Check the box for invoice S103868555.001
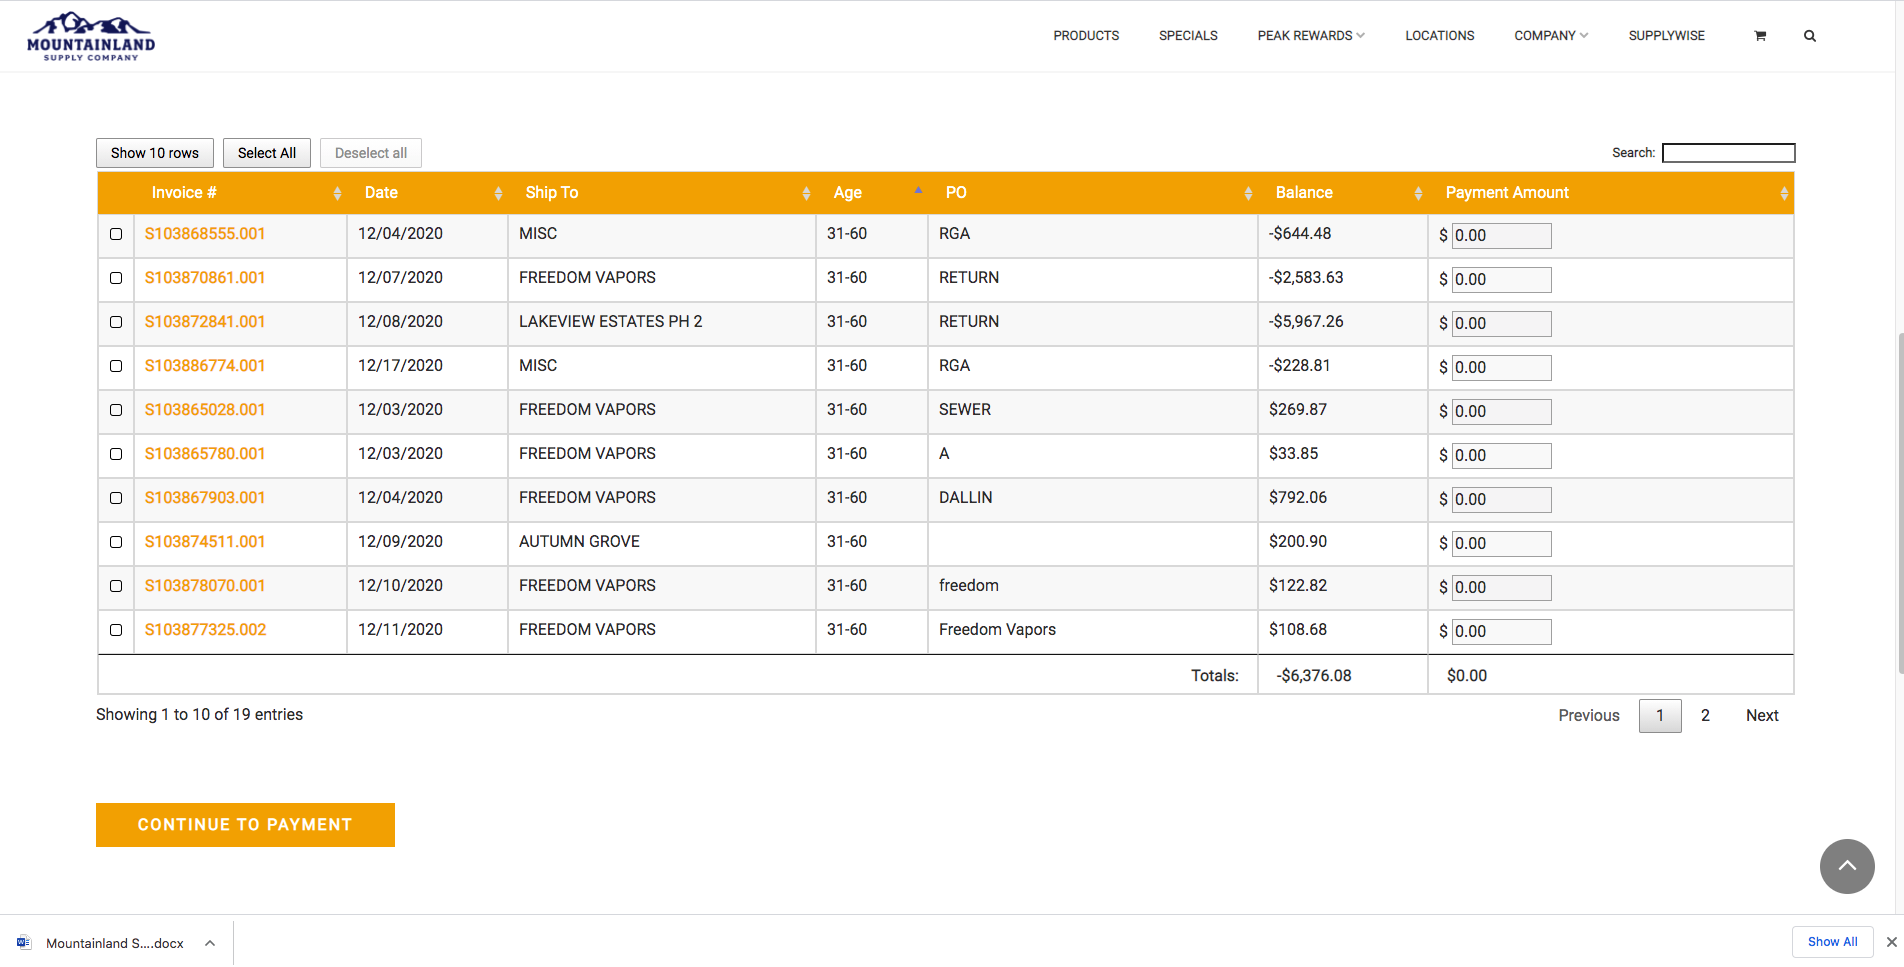 click(116, 234)
